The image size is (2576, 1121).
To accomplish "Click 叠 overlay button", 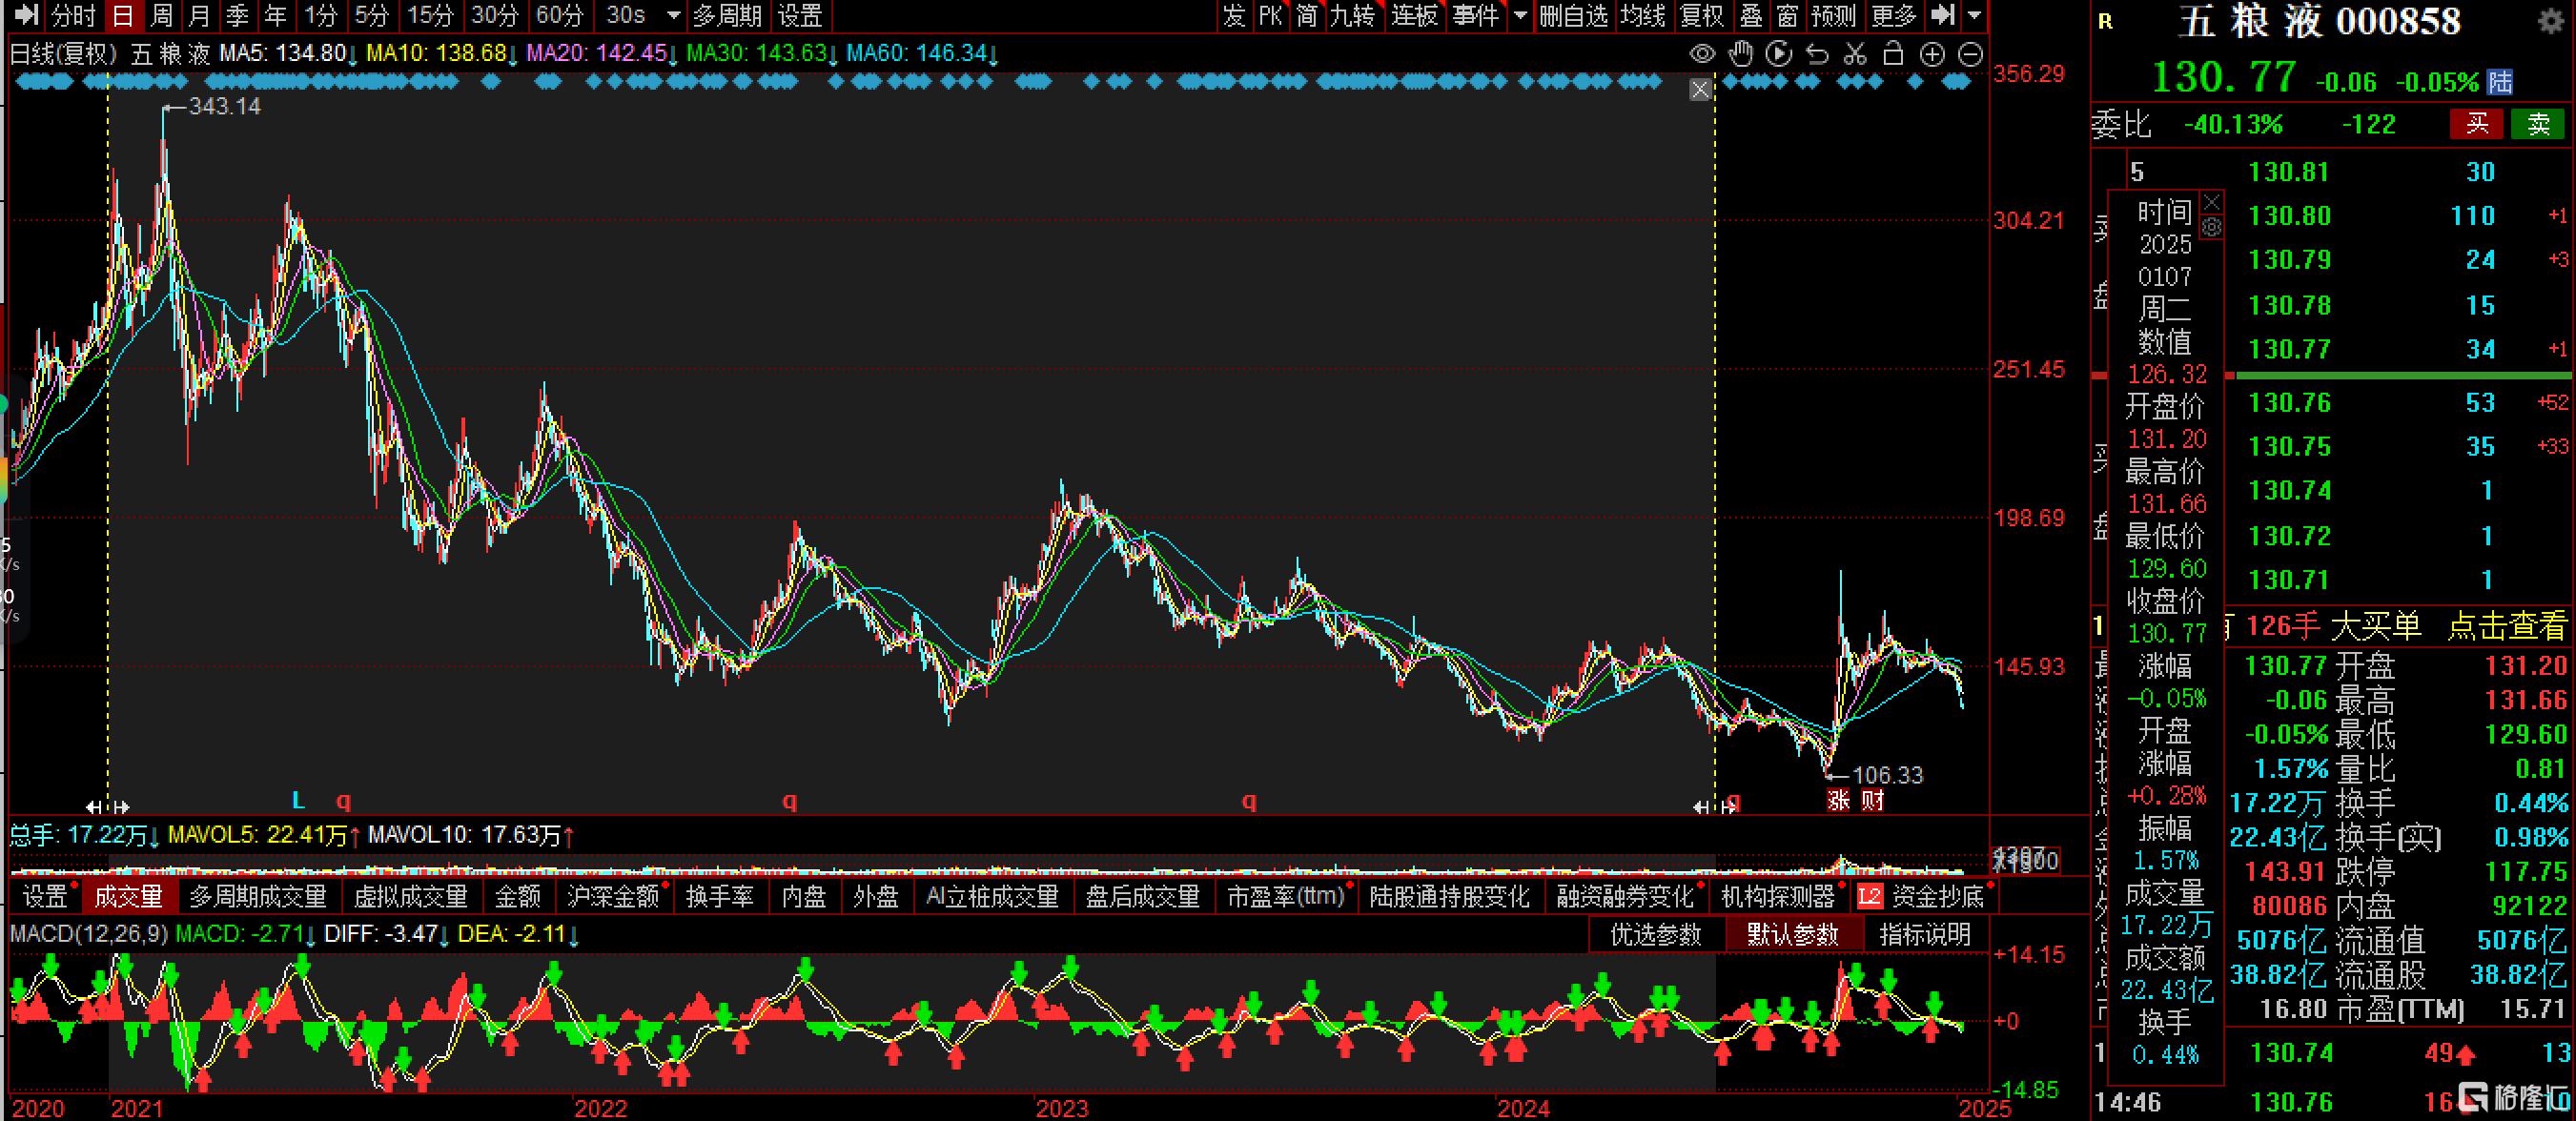I will 1751,15.
